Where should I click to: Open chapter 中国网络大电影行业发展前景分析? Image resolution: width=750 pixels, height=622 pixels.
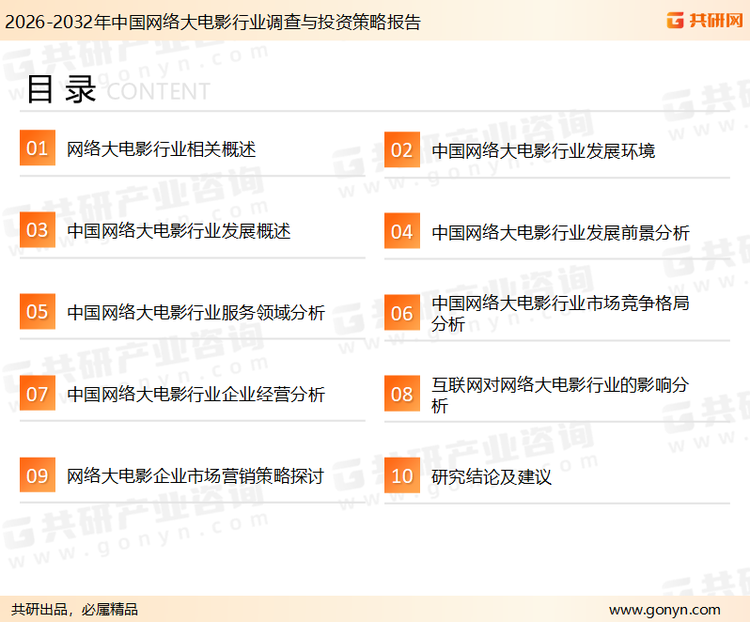point(561,233)
